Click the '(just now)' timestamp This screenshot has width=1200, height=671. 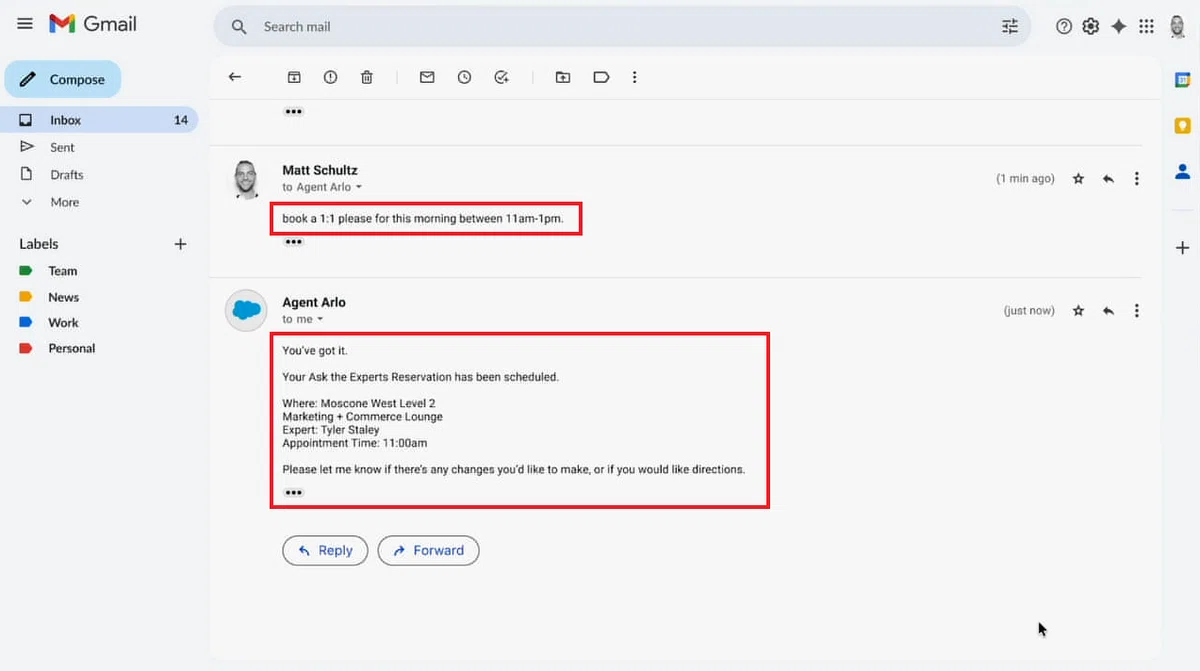[1029, 311]
